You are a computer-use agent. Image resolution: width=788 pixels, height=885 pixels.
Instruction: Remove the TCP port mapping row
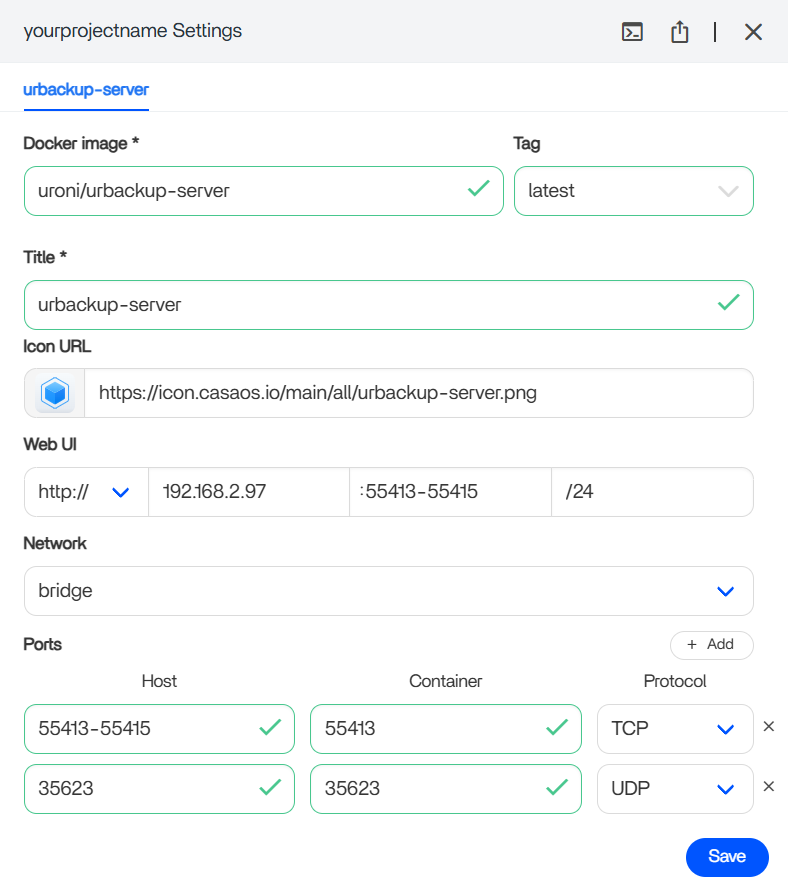coord(768,727)
